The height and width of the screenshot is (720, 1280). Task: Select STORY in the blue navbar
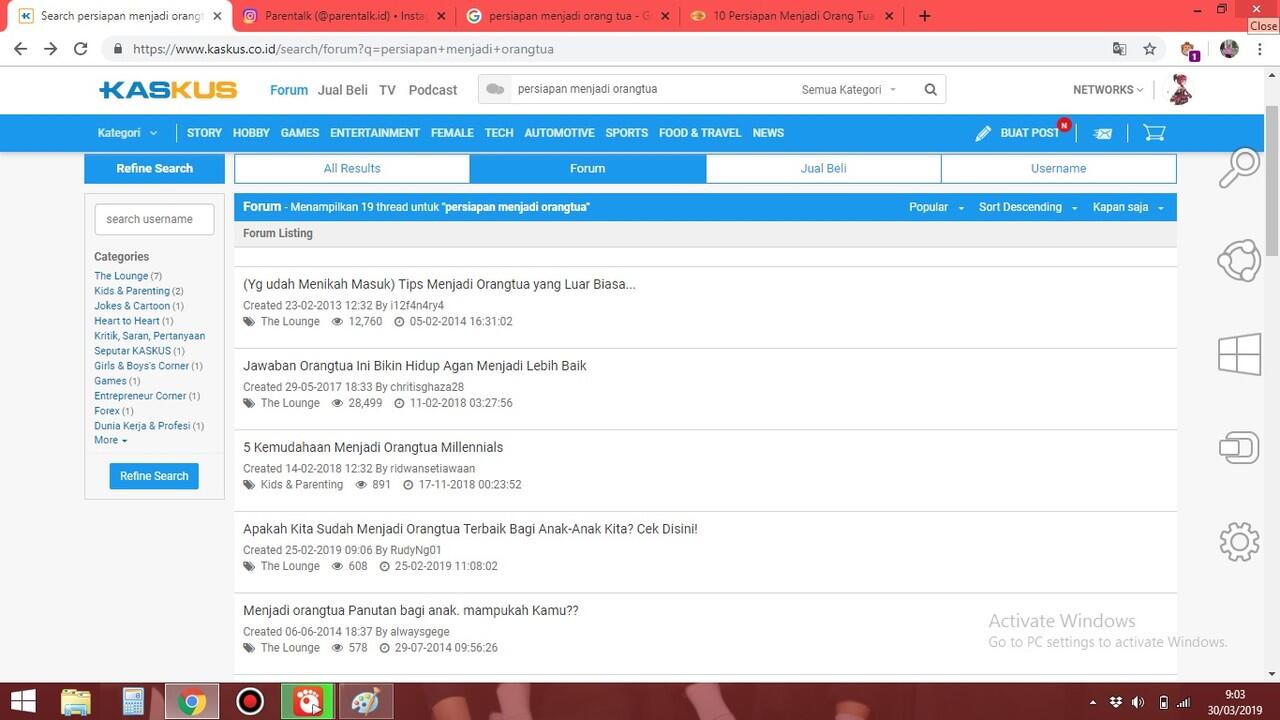[204, 133]
